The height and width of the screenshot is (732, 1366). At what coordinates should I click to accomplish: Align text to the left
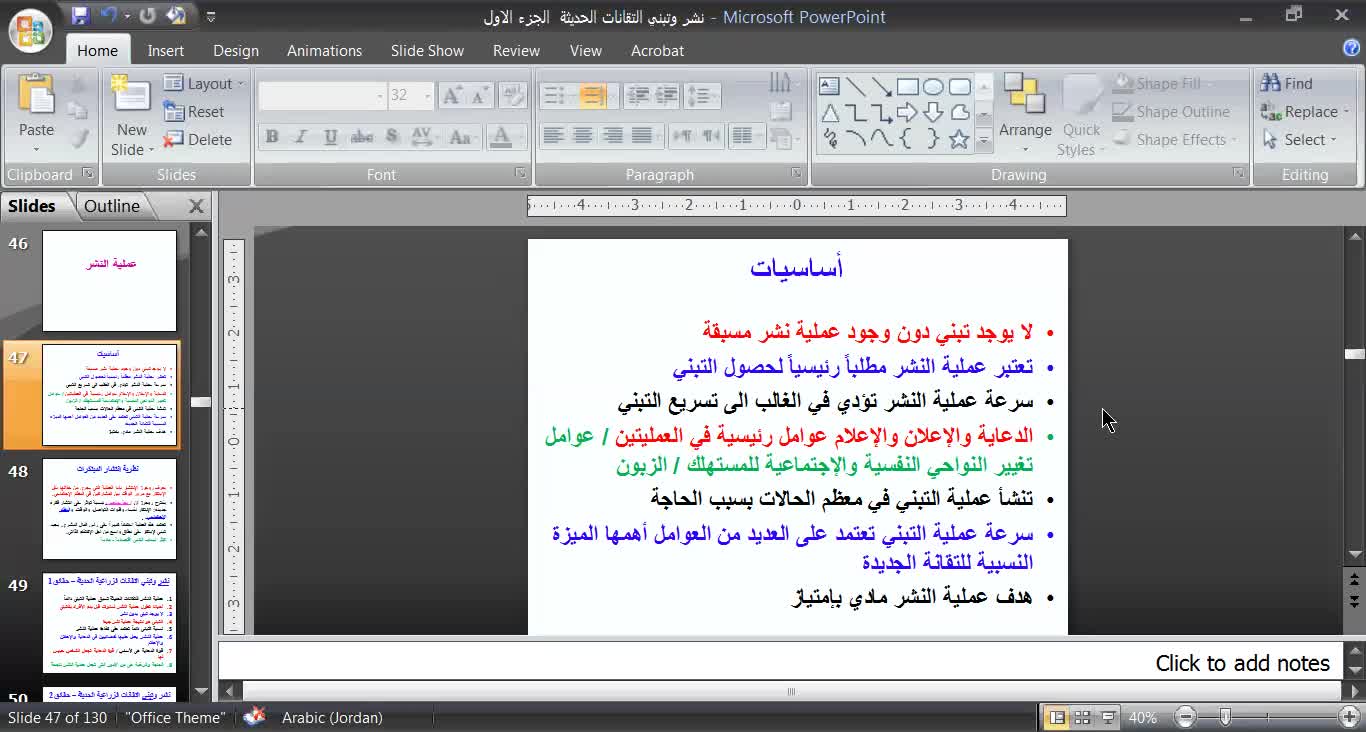point(553,135)
